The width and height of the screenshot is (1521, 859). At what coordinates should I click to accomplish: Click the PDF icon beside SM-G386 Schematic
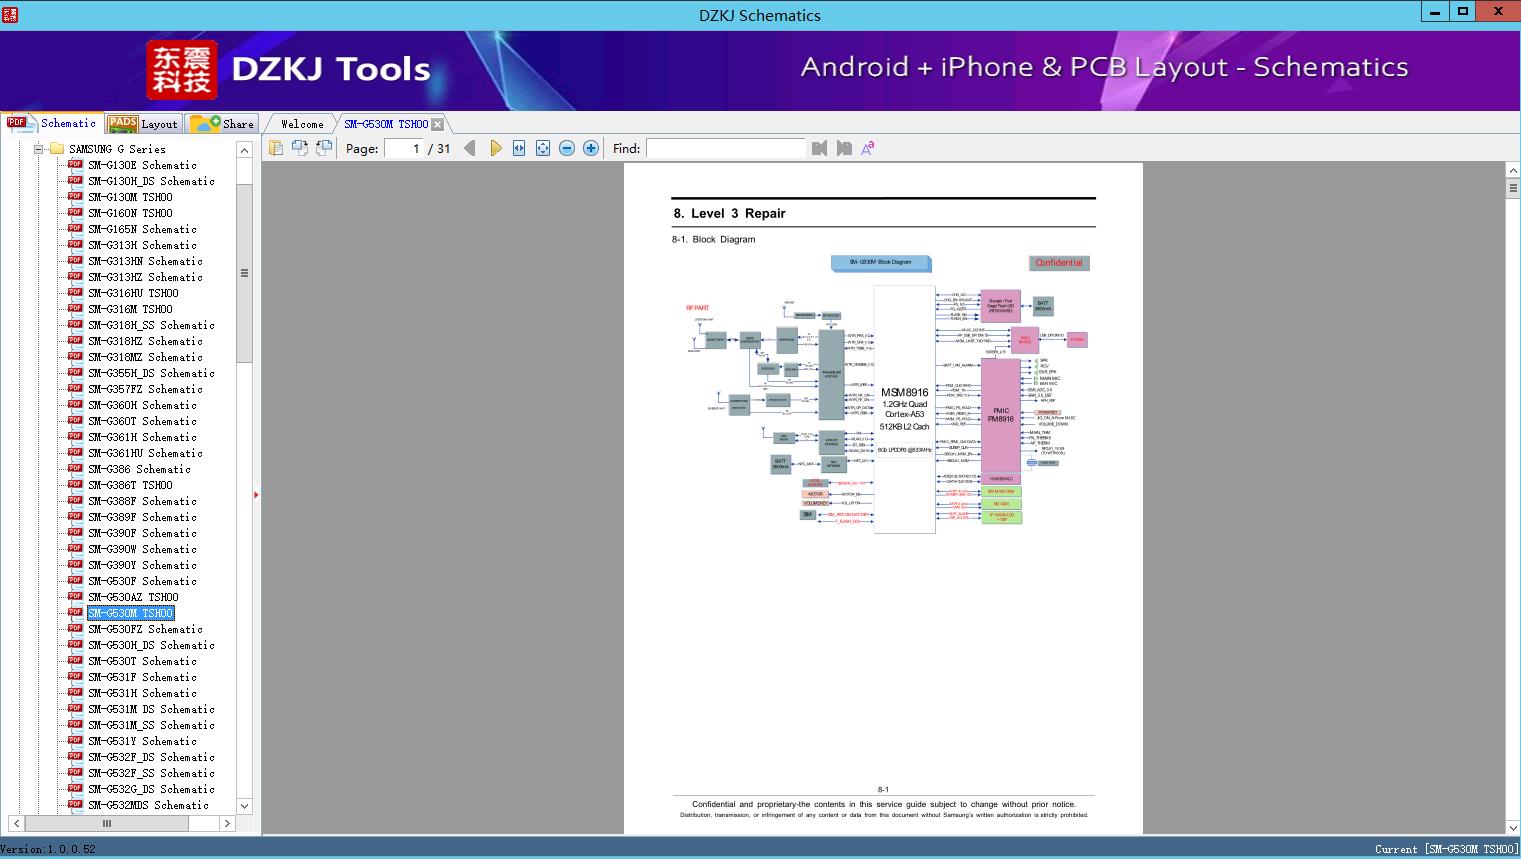click(x=75, y=469)
